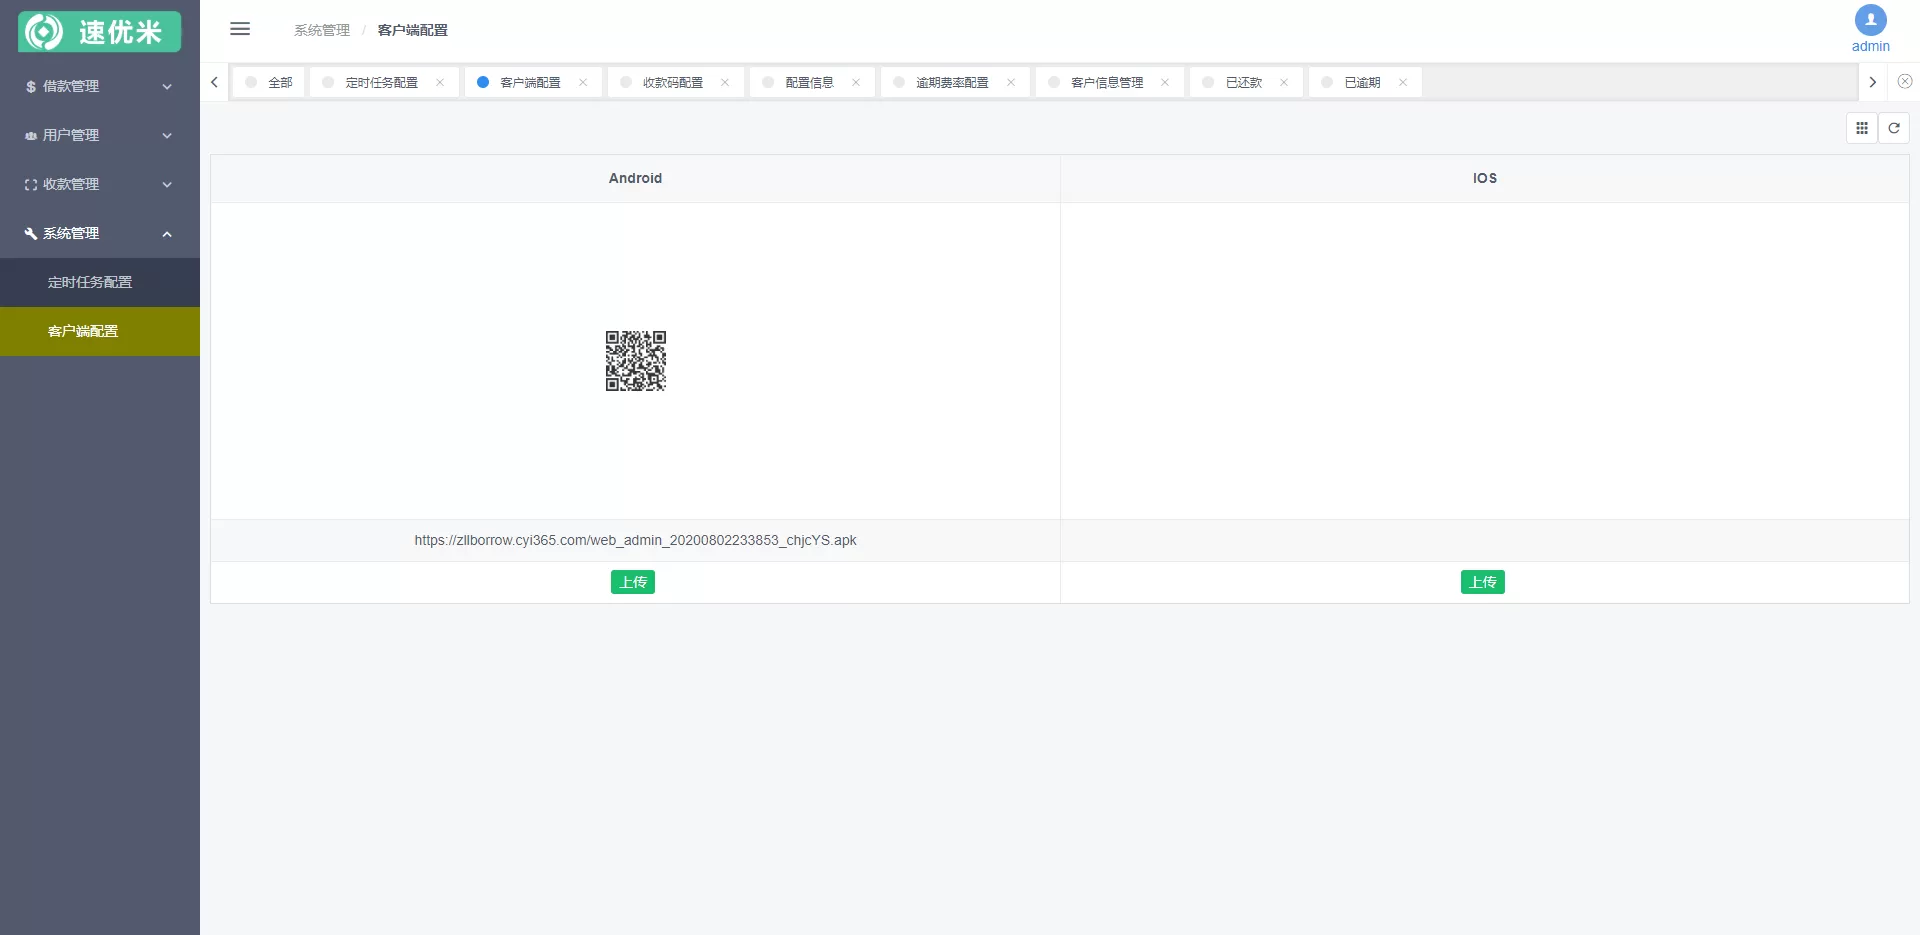Image resolution: width=1920 pixels, height=935 pixels.
Task: Click the Android 上传 button
Action: click(x=633, y=582)
